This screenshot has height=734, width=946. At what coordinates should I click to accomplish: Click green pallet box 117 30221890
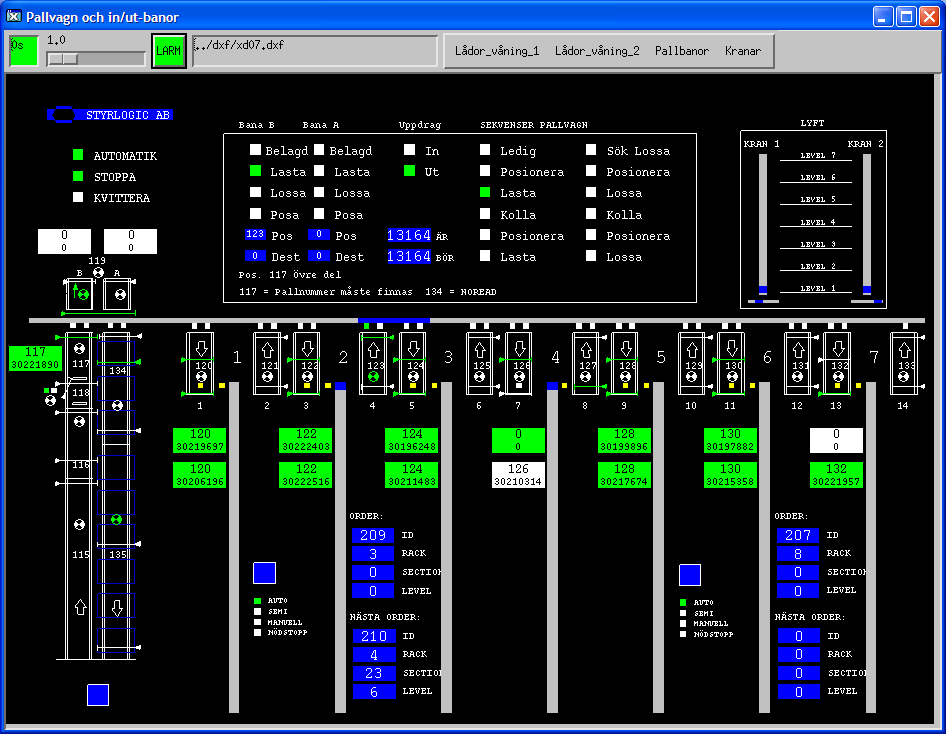coord(36,358)
